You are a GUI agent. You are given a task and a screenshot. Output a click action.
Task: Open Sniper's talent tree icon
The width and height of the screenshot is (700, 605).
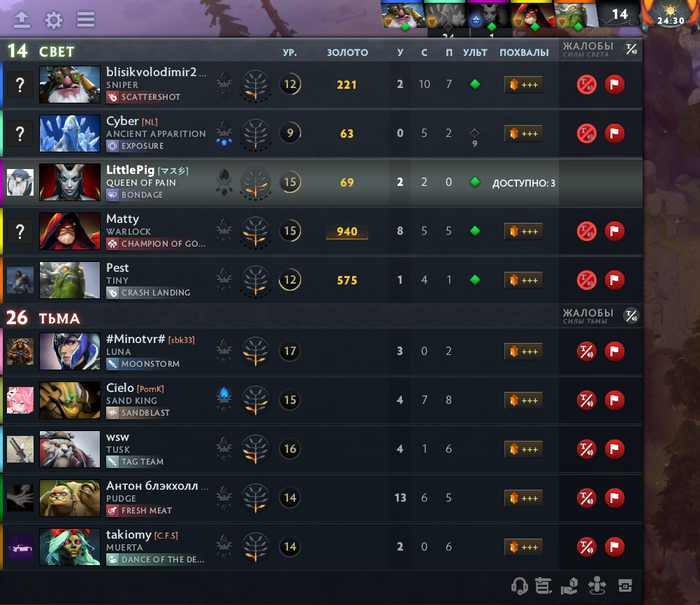click(x=255, y=85)
